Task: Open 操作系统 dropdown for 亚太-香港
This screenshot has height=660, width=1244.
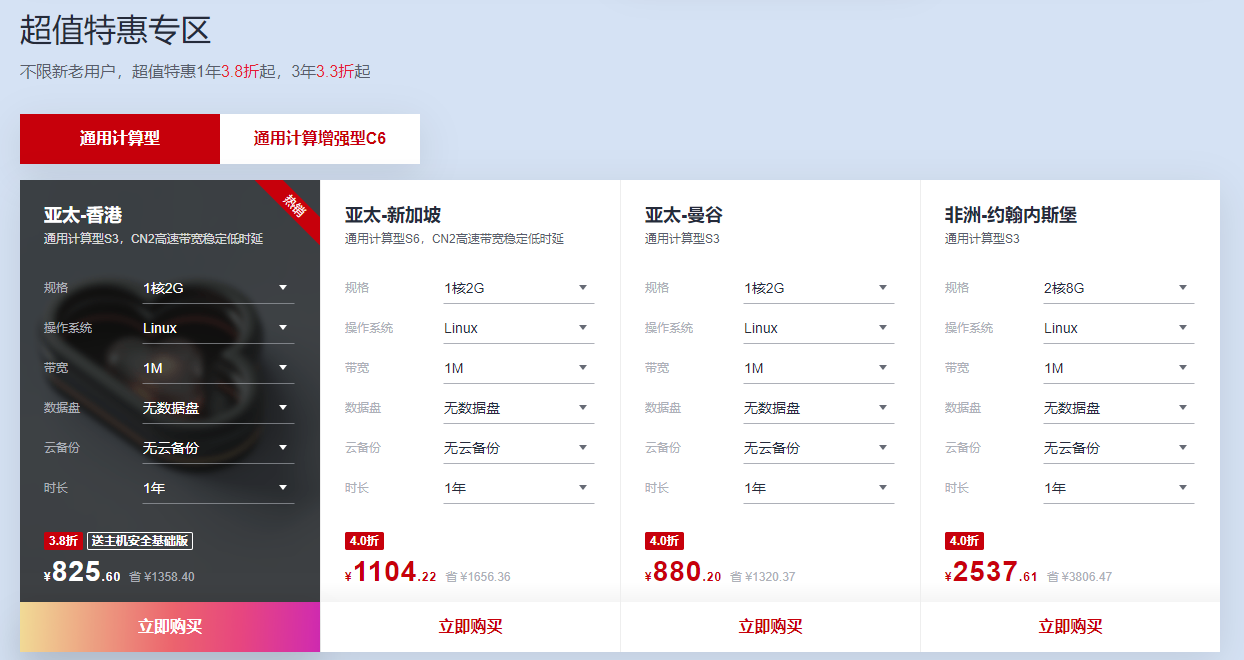Action: (218, 328)
